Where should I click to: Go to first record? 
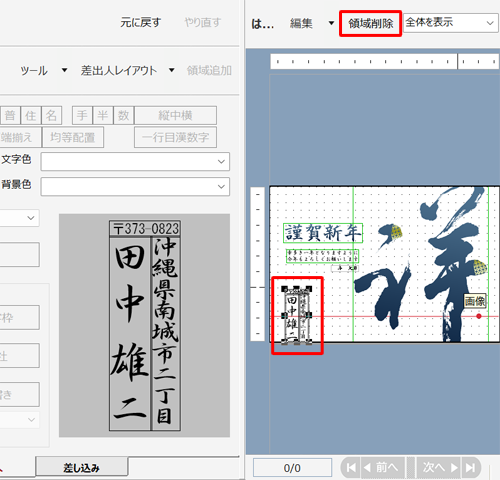(351, 468)
